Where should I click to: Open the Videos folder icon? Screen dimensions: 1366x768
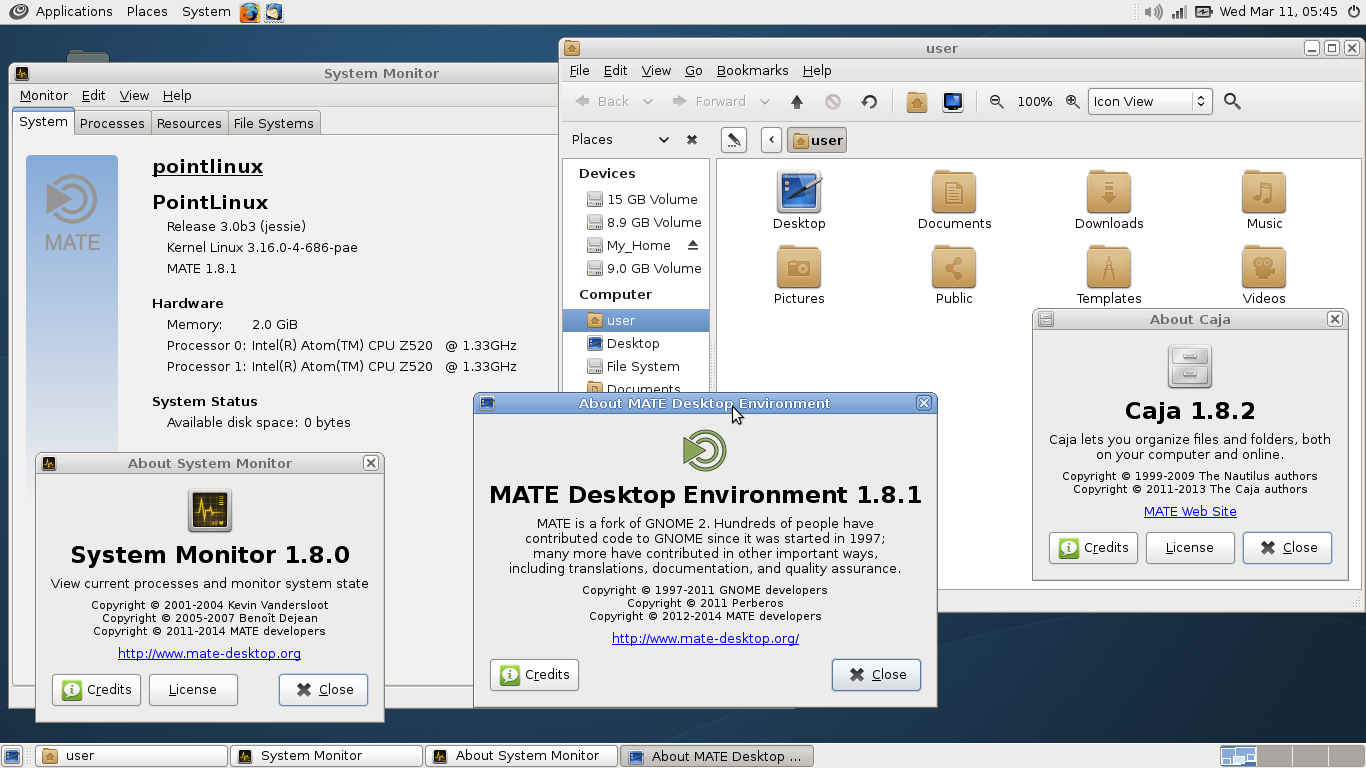coord(1264,275)
